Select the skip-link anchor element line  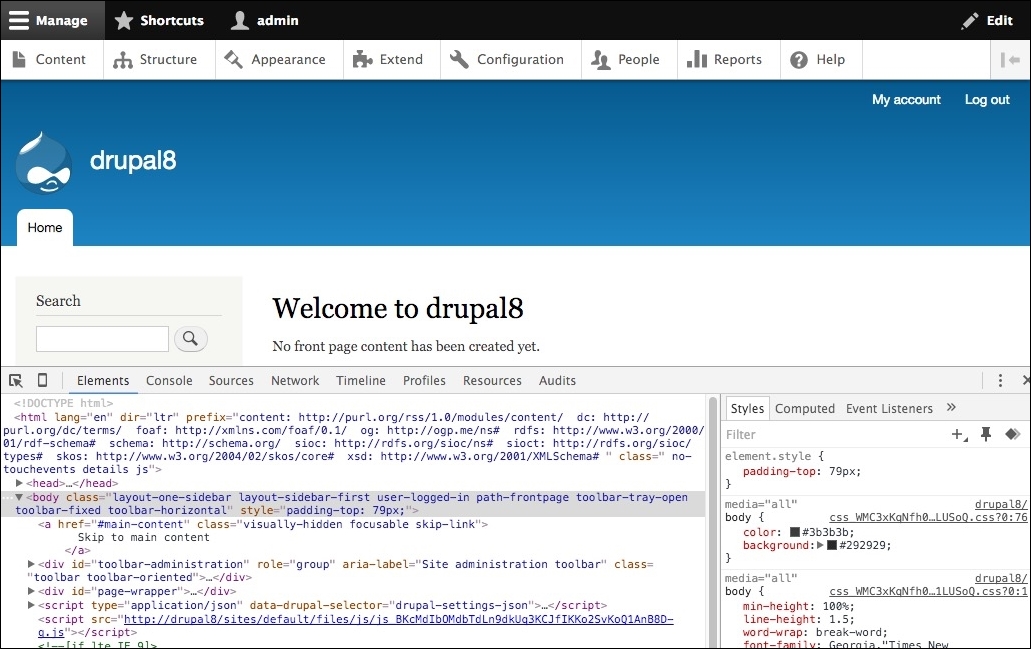pos(263,524)
